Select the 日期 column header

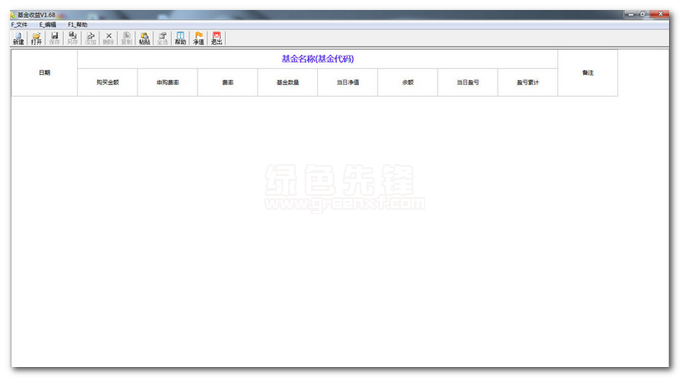click(44, 73)
